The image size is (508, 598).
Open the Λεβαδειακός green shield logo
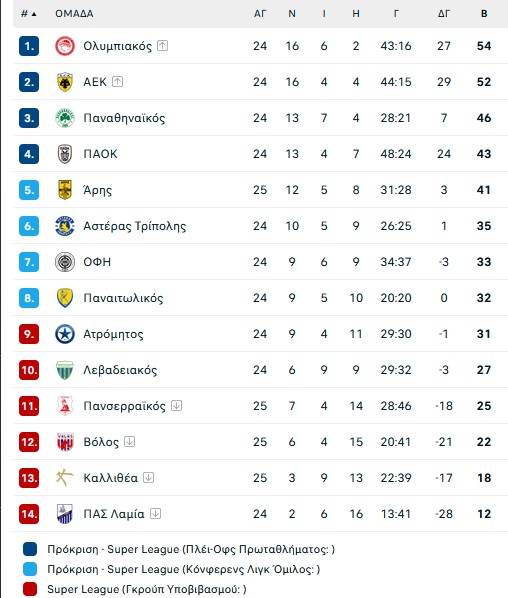tap(65, 370)
